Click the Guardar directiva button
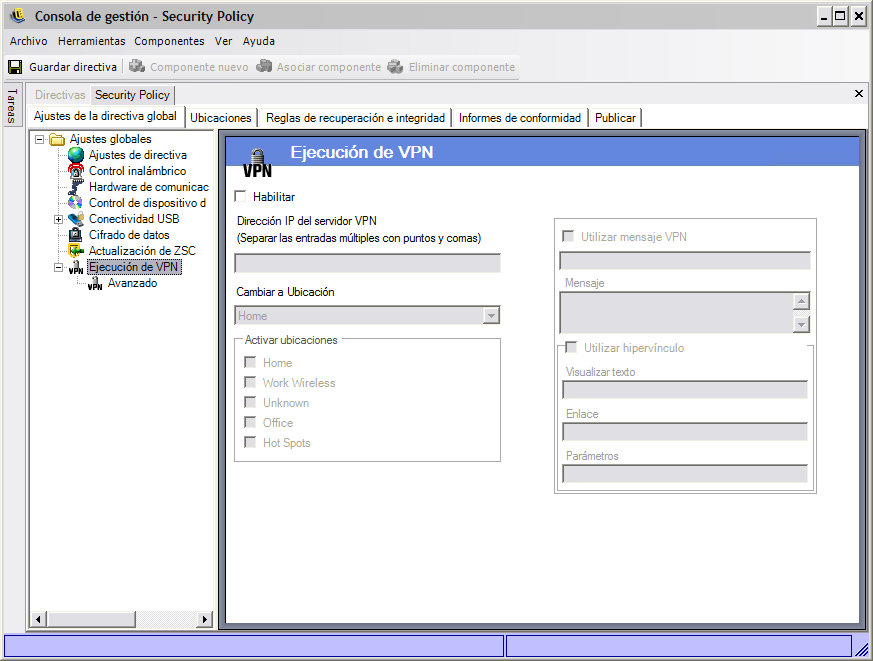Image resolution: width=873 pixels, height=661 pixels. coord(62,67)
